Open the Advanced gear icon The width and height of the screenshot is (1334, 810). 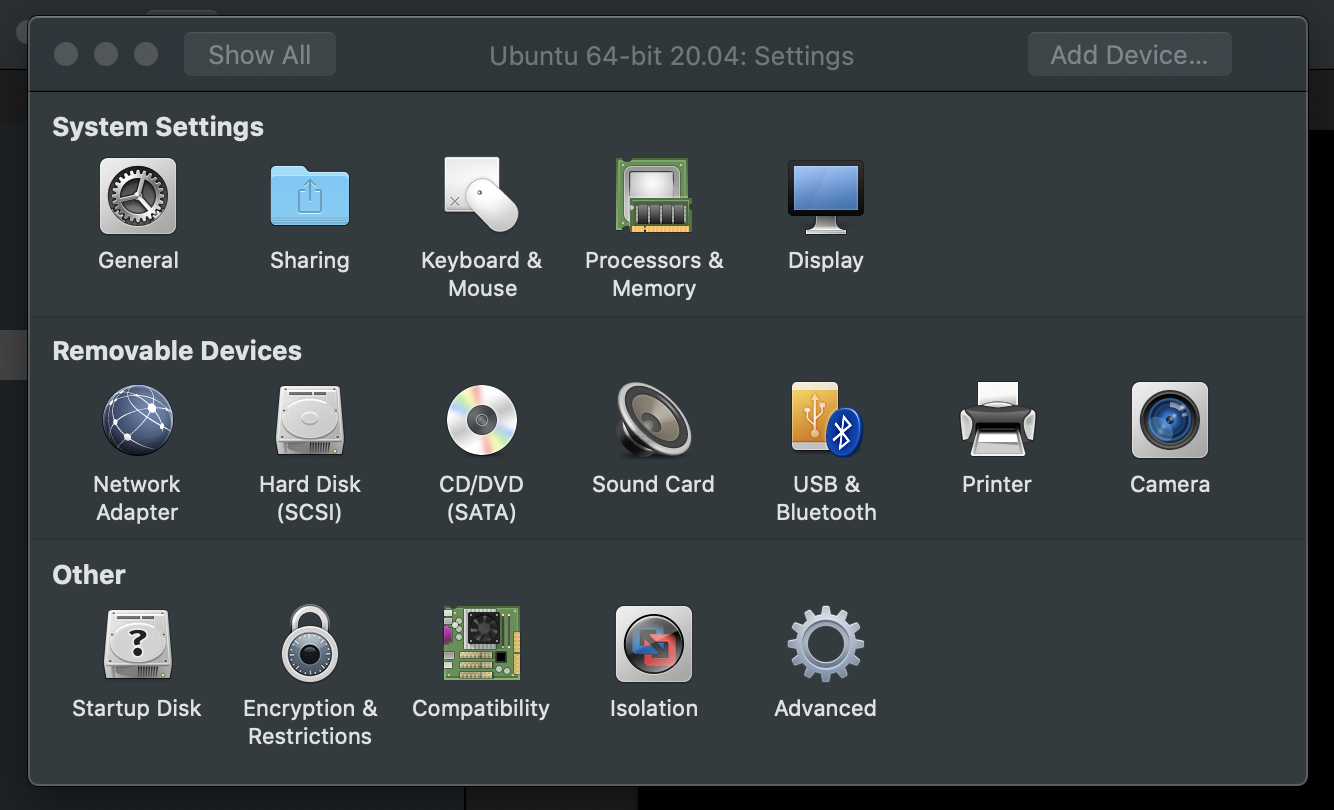826,644
